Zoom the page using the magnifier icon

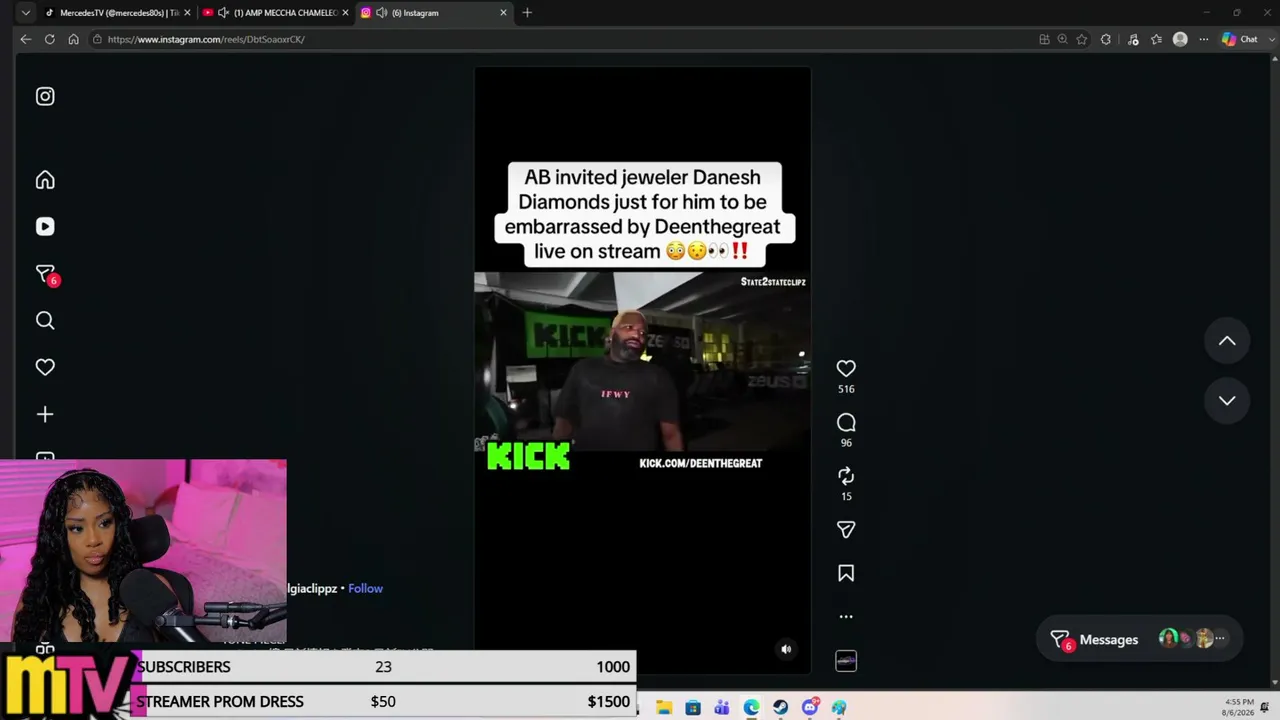pyautogui.click(x=1062, y=39)
